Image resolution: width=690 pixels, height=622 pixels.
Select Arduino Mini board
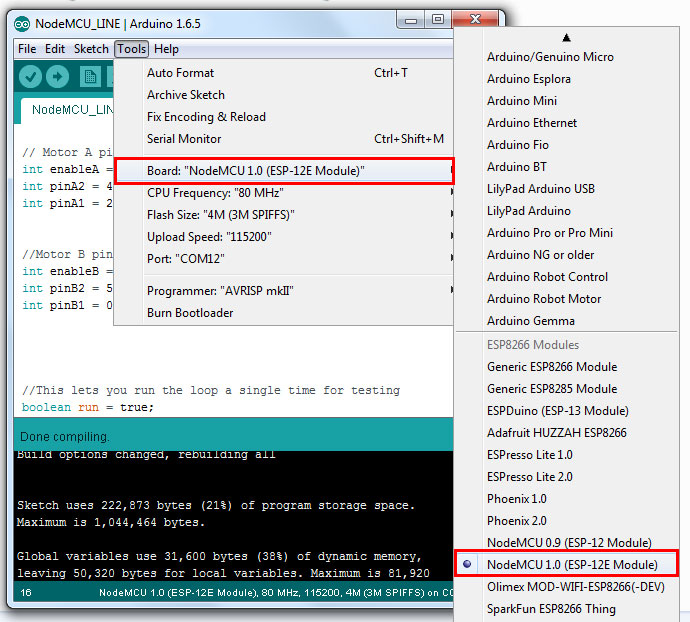[x=567, y=101]
